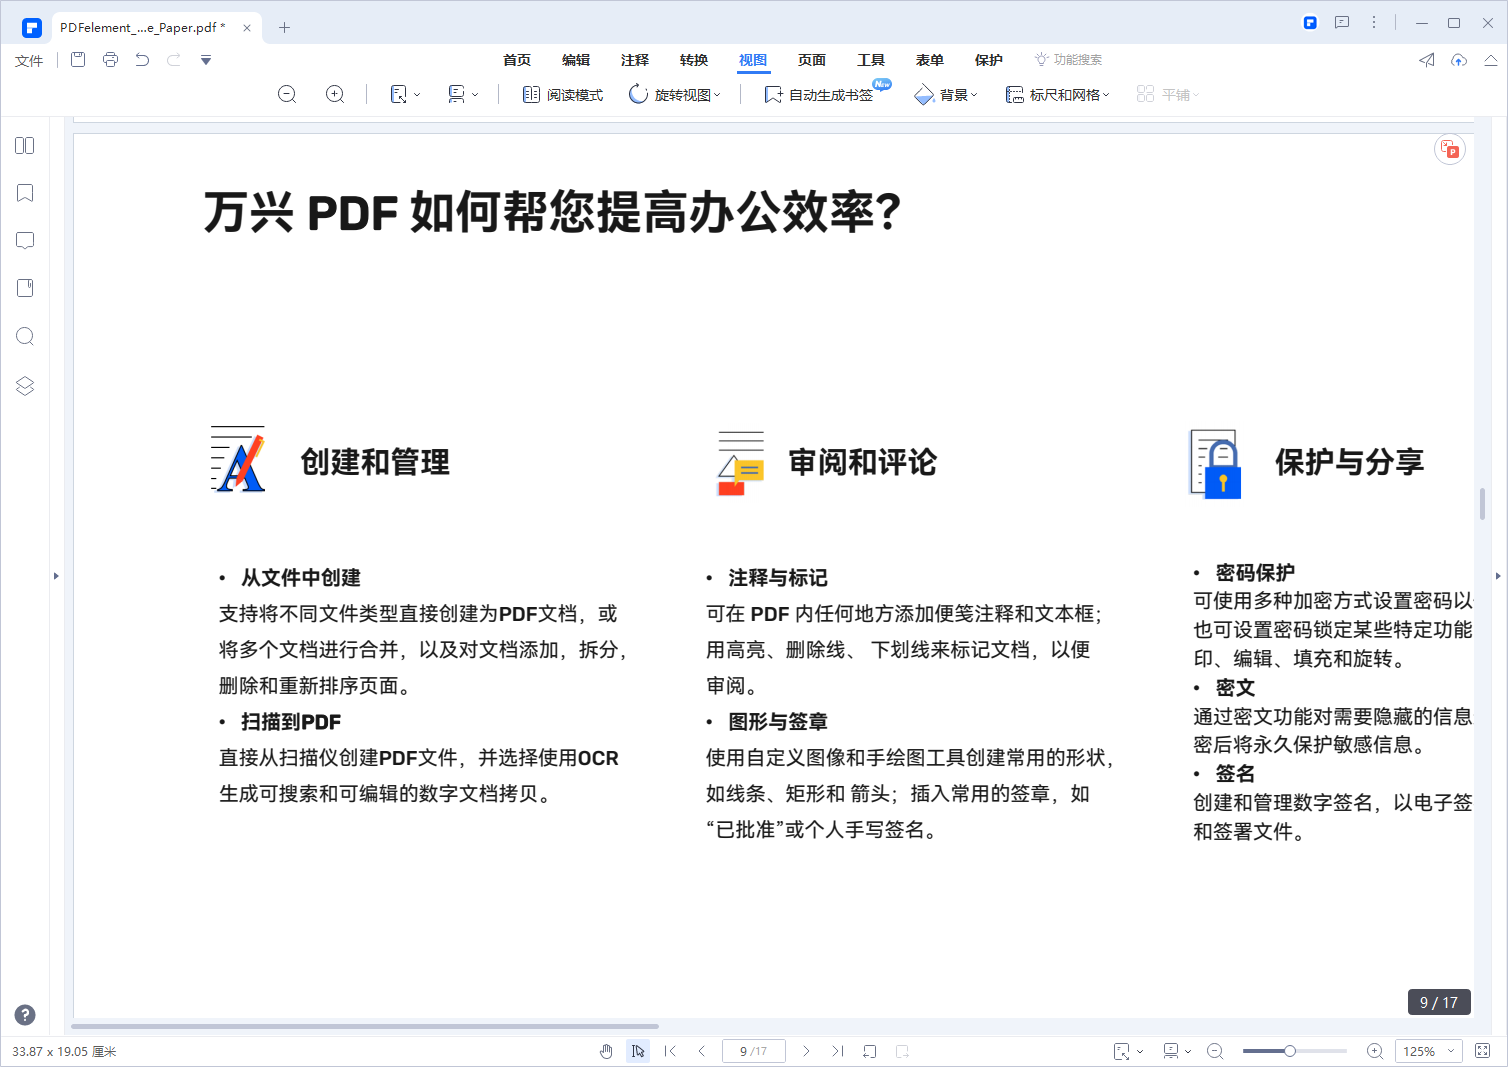
Task: Open the comments panel in the sidebar
Action: (24, 240)
